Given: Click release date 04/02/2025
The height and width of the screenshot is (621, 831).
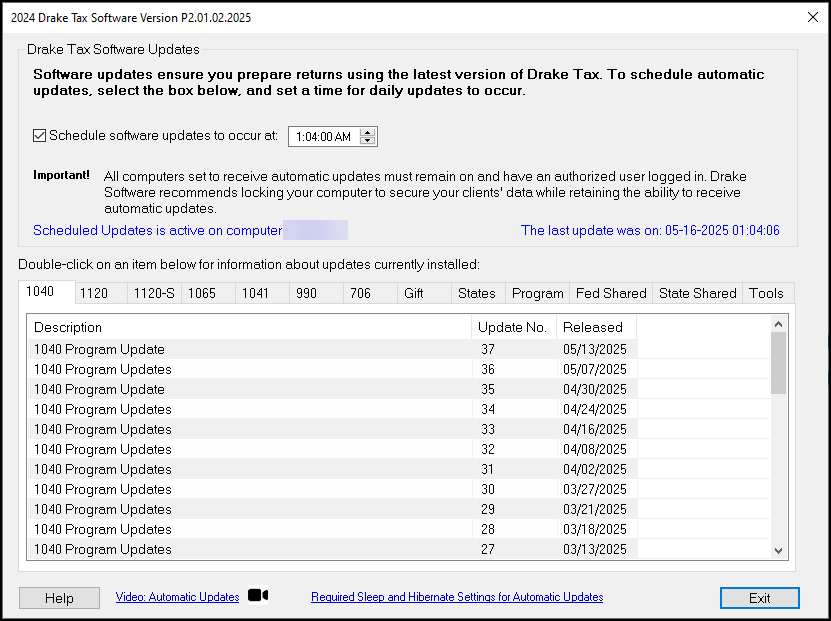Looking at the screenshot, I should tap(595, 469).
